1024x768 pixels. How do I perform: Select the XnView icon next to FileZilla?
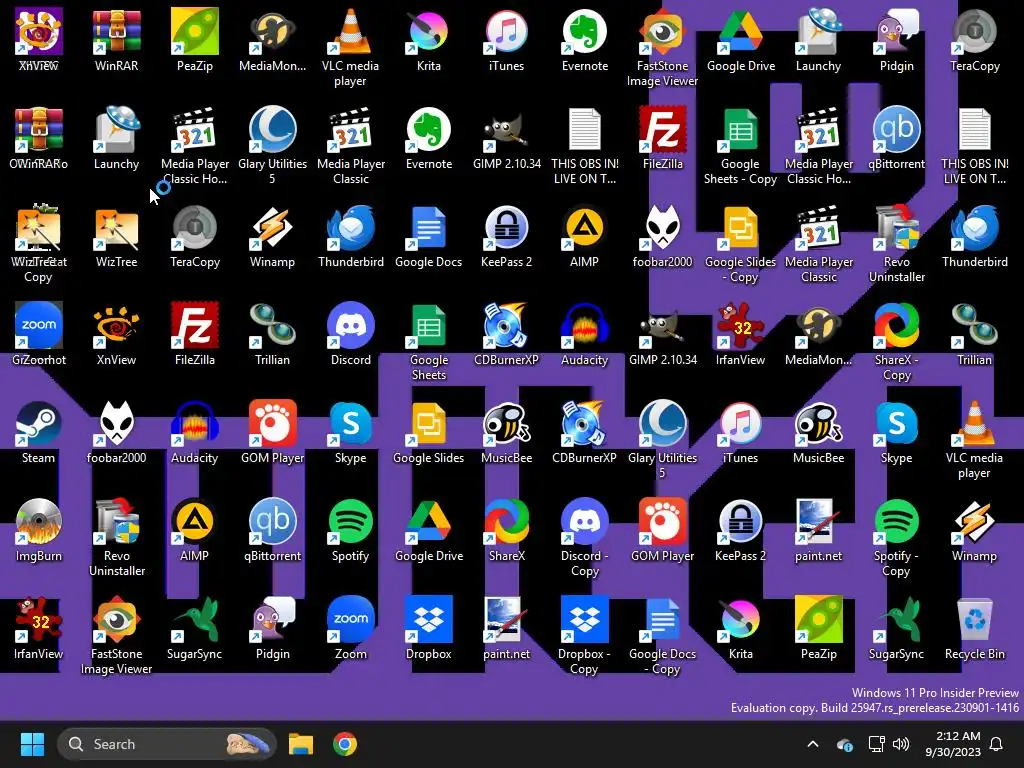(116, 334)
